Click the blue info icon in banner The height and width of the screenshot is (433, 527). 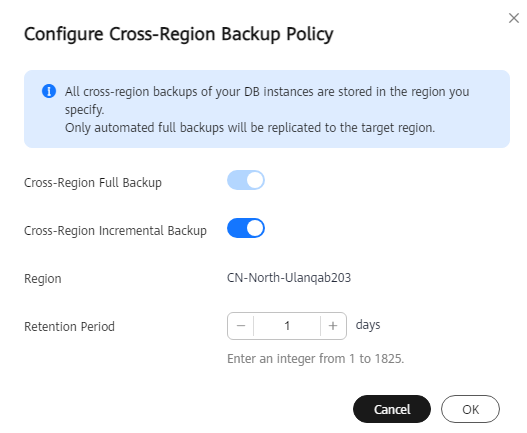(x=49, y=91)
